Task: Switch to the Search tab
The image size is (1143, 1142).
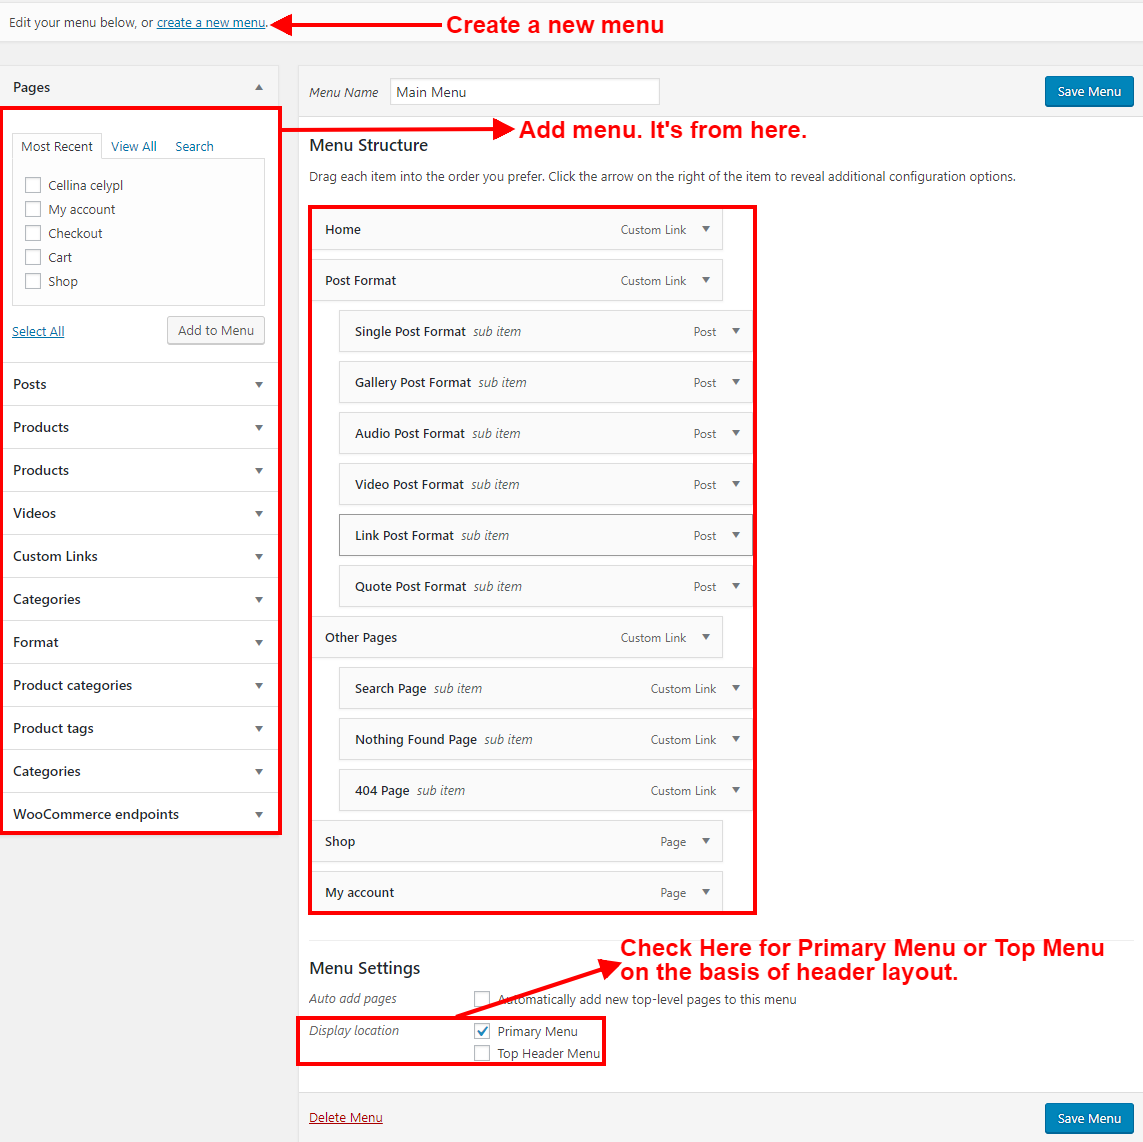Action: 194,146
